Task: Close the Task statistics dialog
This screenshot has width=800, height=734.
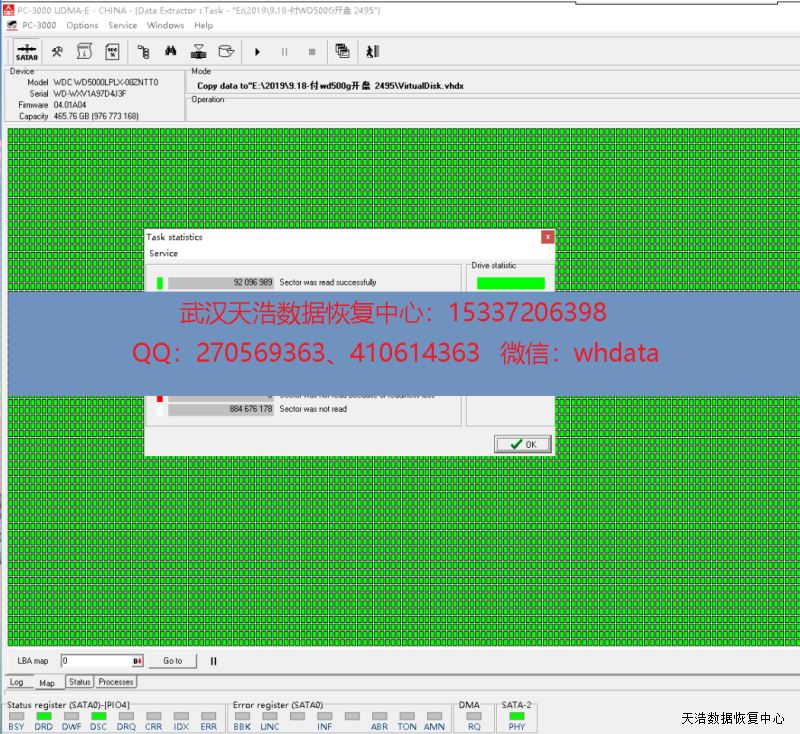Action: click(547, 237)
